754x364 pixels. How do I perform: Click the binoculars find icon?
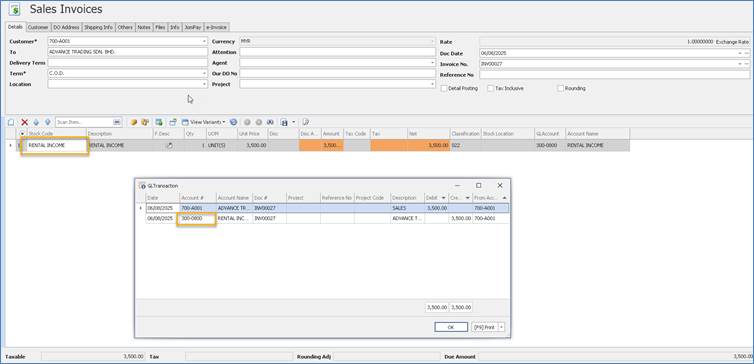coord(270,123)
